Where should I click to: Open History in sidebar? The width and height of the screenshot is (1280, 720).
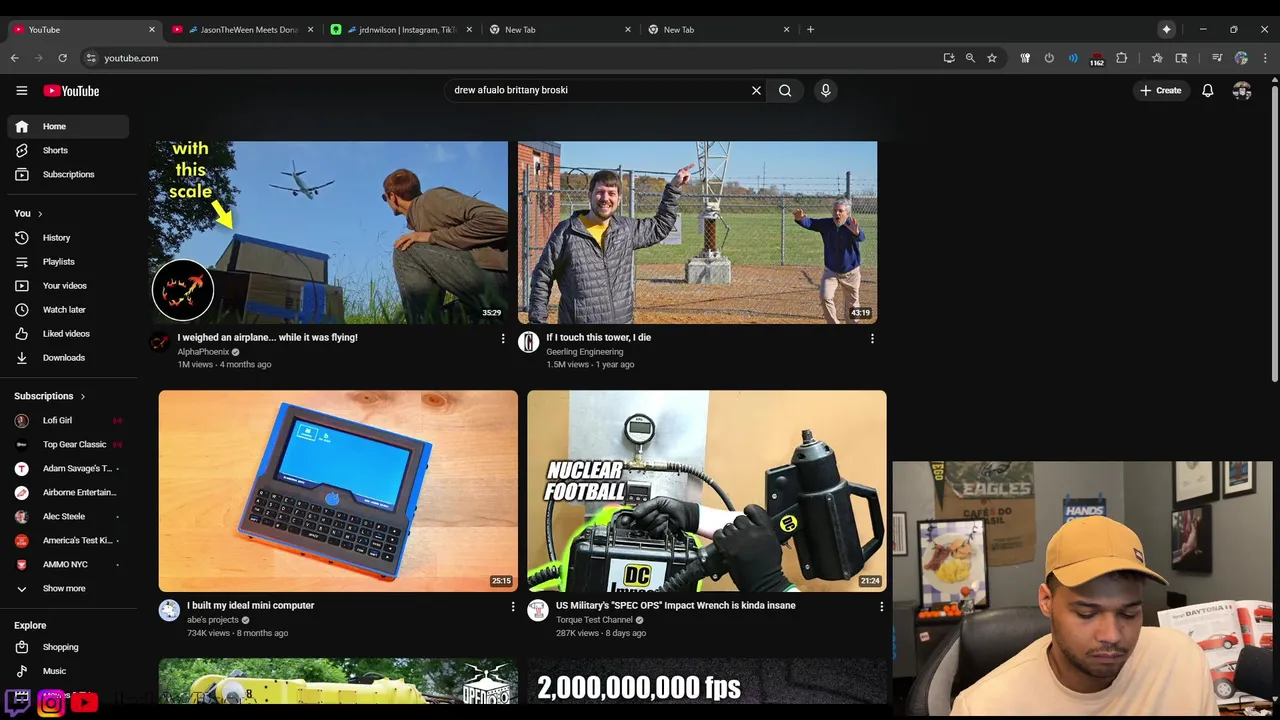tap(68, 238)
